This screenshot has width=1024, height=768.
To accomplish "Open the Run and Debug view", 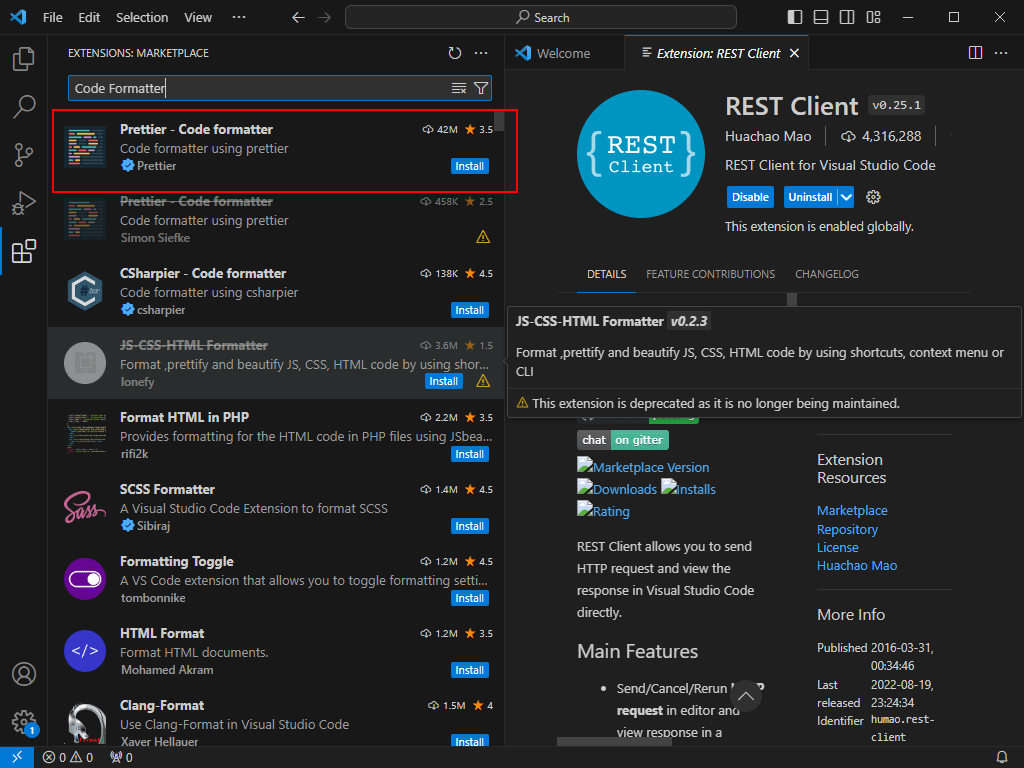I will 24,203.
